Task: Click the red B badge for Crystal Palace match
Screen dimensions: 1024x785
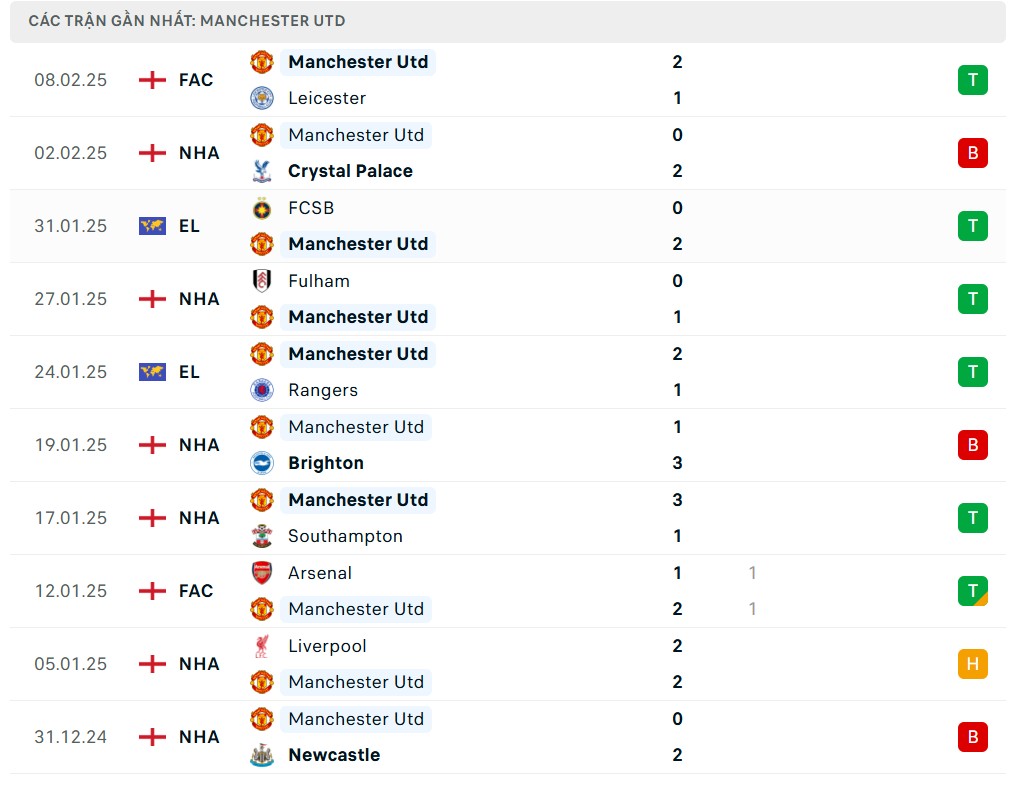Action: click(972, 153)
